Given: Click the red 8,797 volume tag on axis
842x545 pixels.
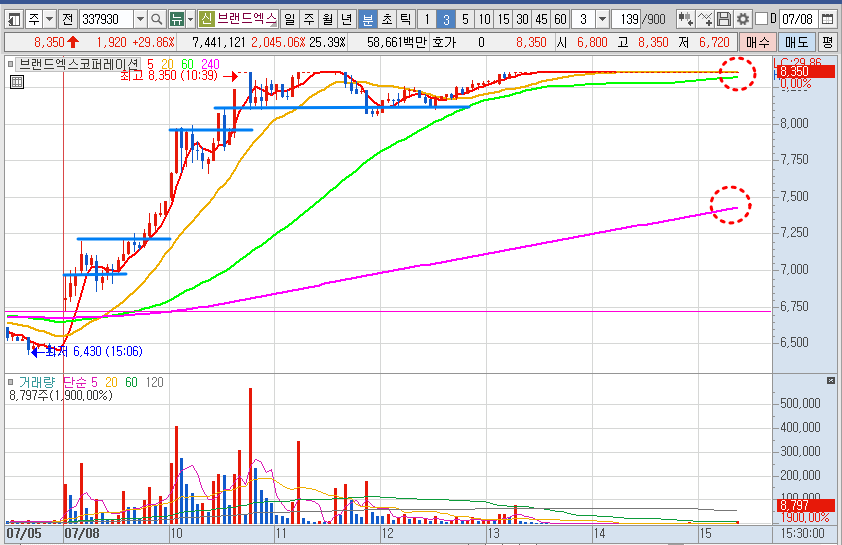Looking at the screenshot, I should click(806, 505).
